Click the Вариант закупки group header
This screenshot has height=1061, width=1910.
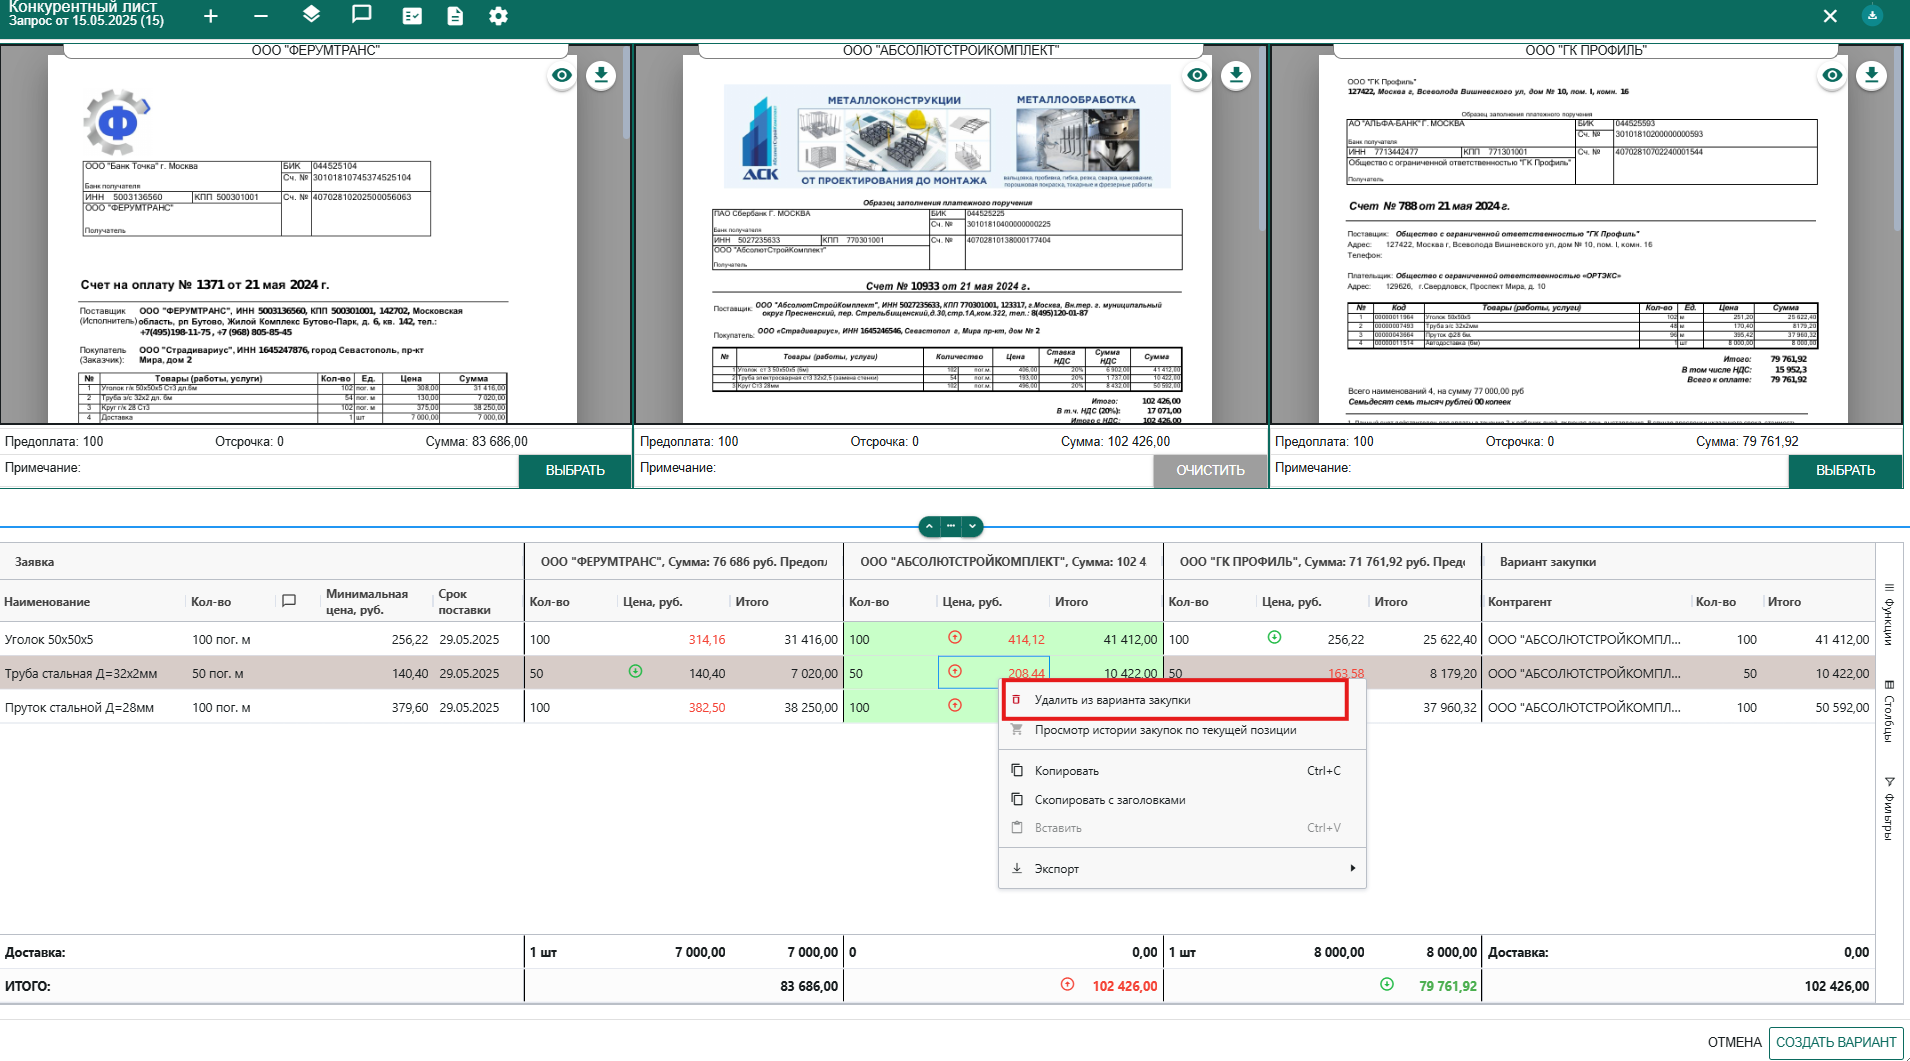click(x=1548, y=562)
